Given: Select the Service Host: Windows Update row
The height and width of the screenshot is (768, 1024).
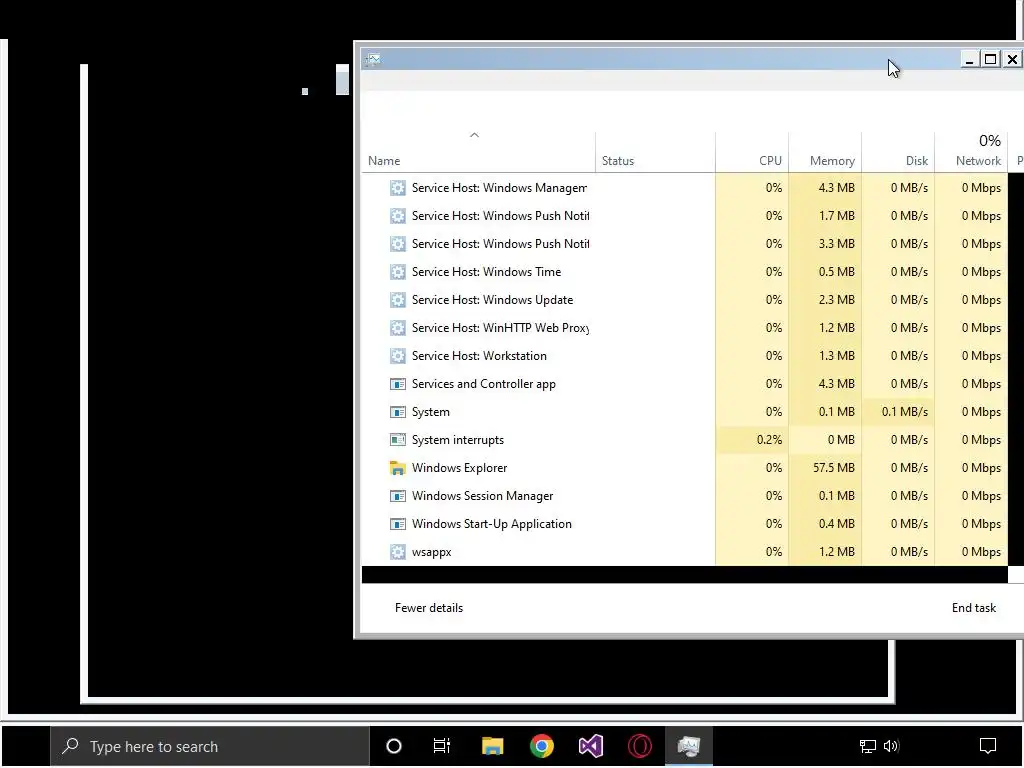Looking at the screenshot, I should (x=684, y=300).
